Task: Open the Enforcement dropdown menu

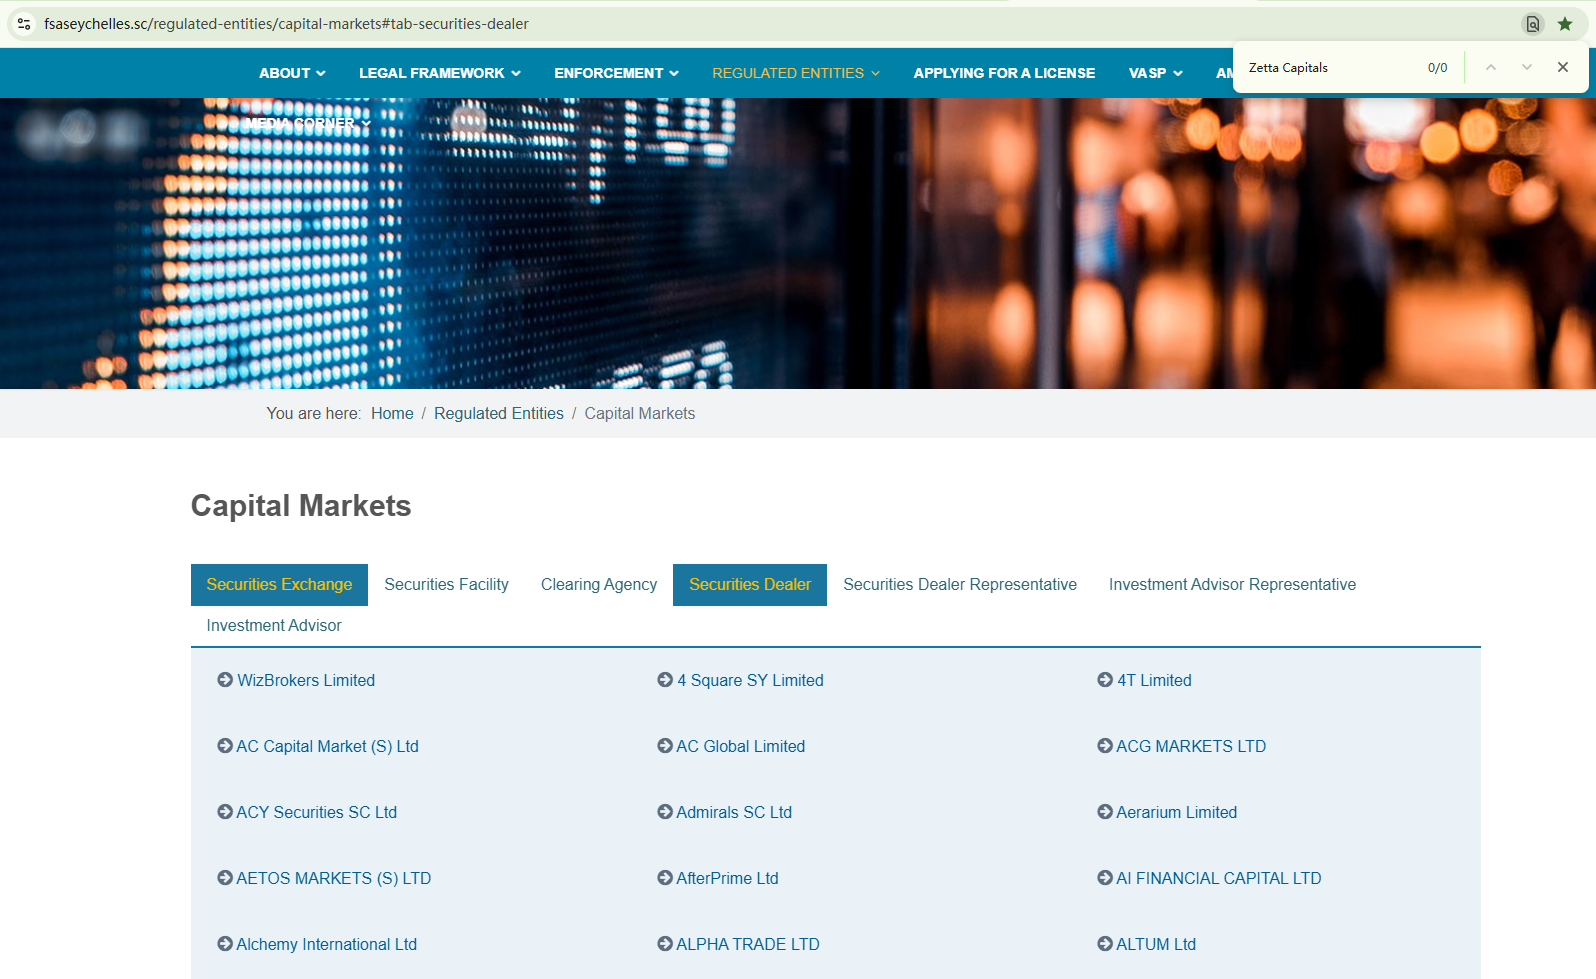Action: 616,73
